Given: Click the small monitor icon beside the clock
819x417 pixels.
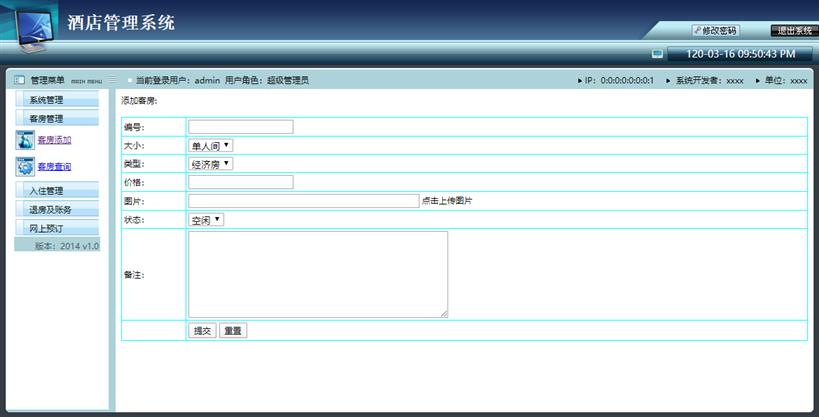Looking at the screenshot, I should tap(657, 54).
